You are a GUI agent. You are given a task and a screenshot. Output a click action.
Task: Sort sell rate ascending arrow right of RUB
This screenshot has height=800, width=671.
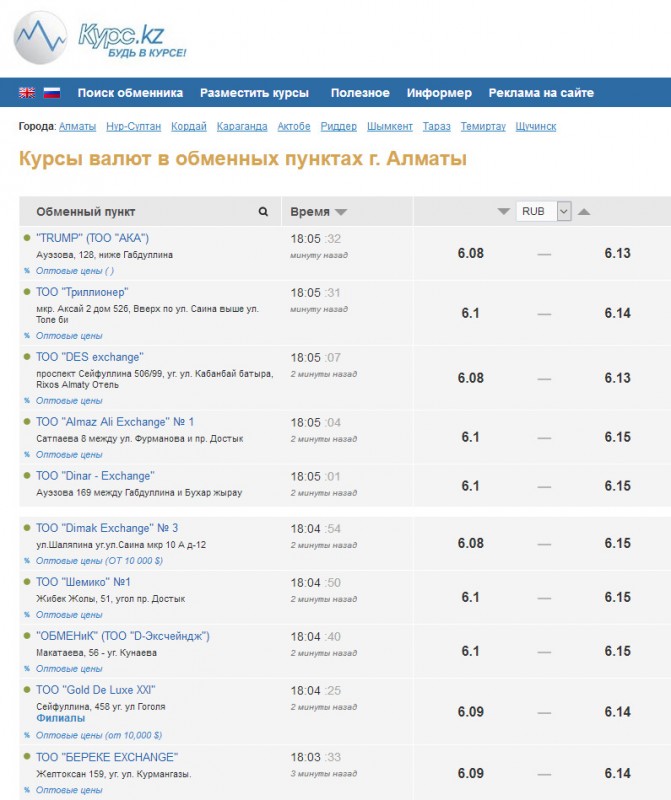(x=584, y=212)
